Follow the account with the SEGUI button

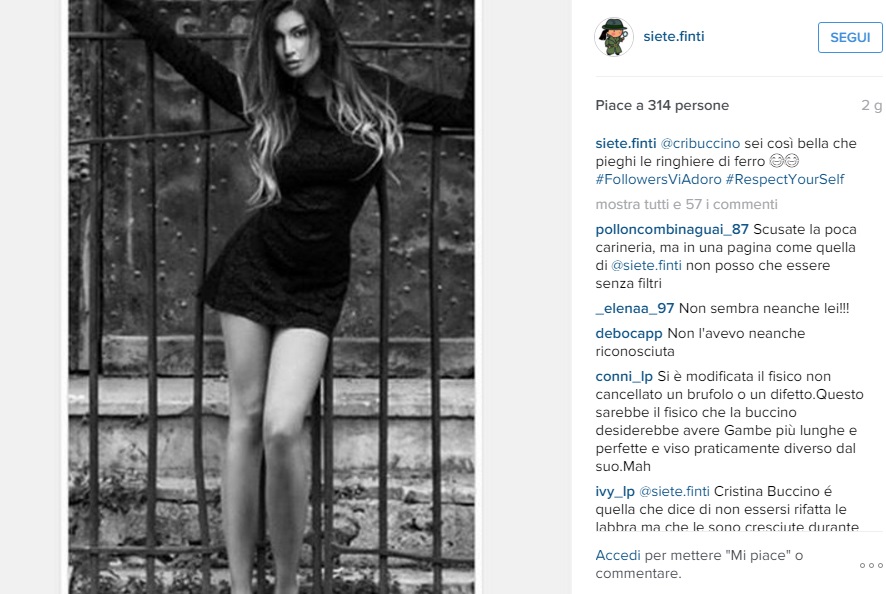pyautogui.click(x=850, y=37)
